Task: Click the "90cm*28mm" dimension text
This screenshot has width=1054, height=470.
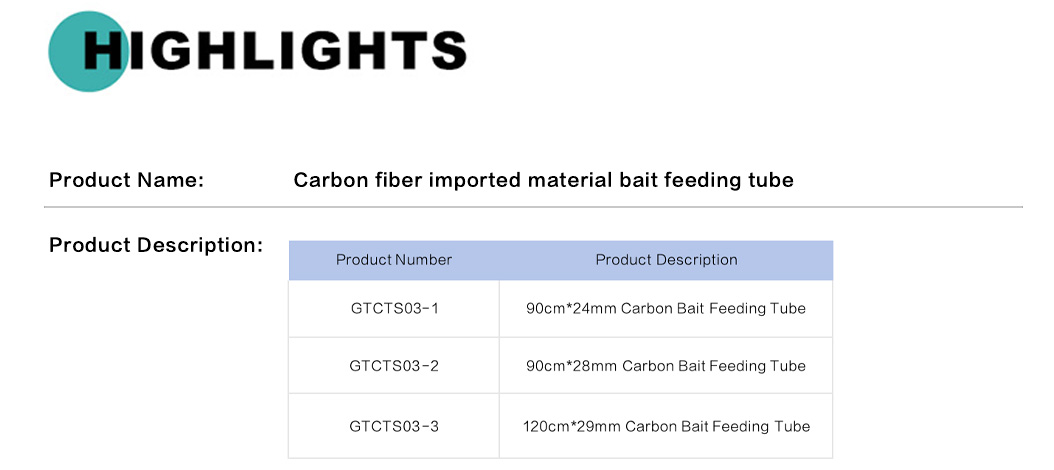Action: (x=572, y=366)
